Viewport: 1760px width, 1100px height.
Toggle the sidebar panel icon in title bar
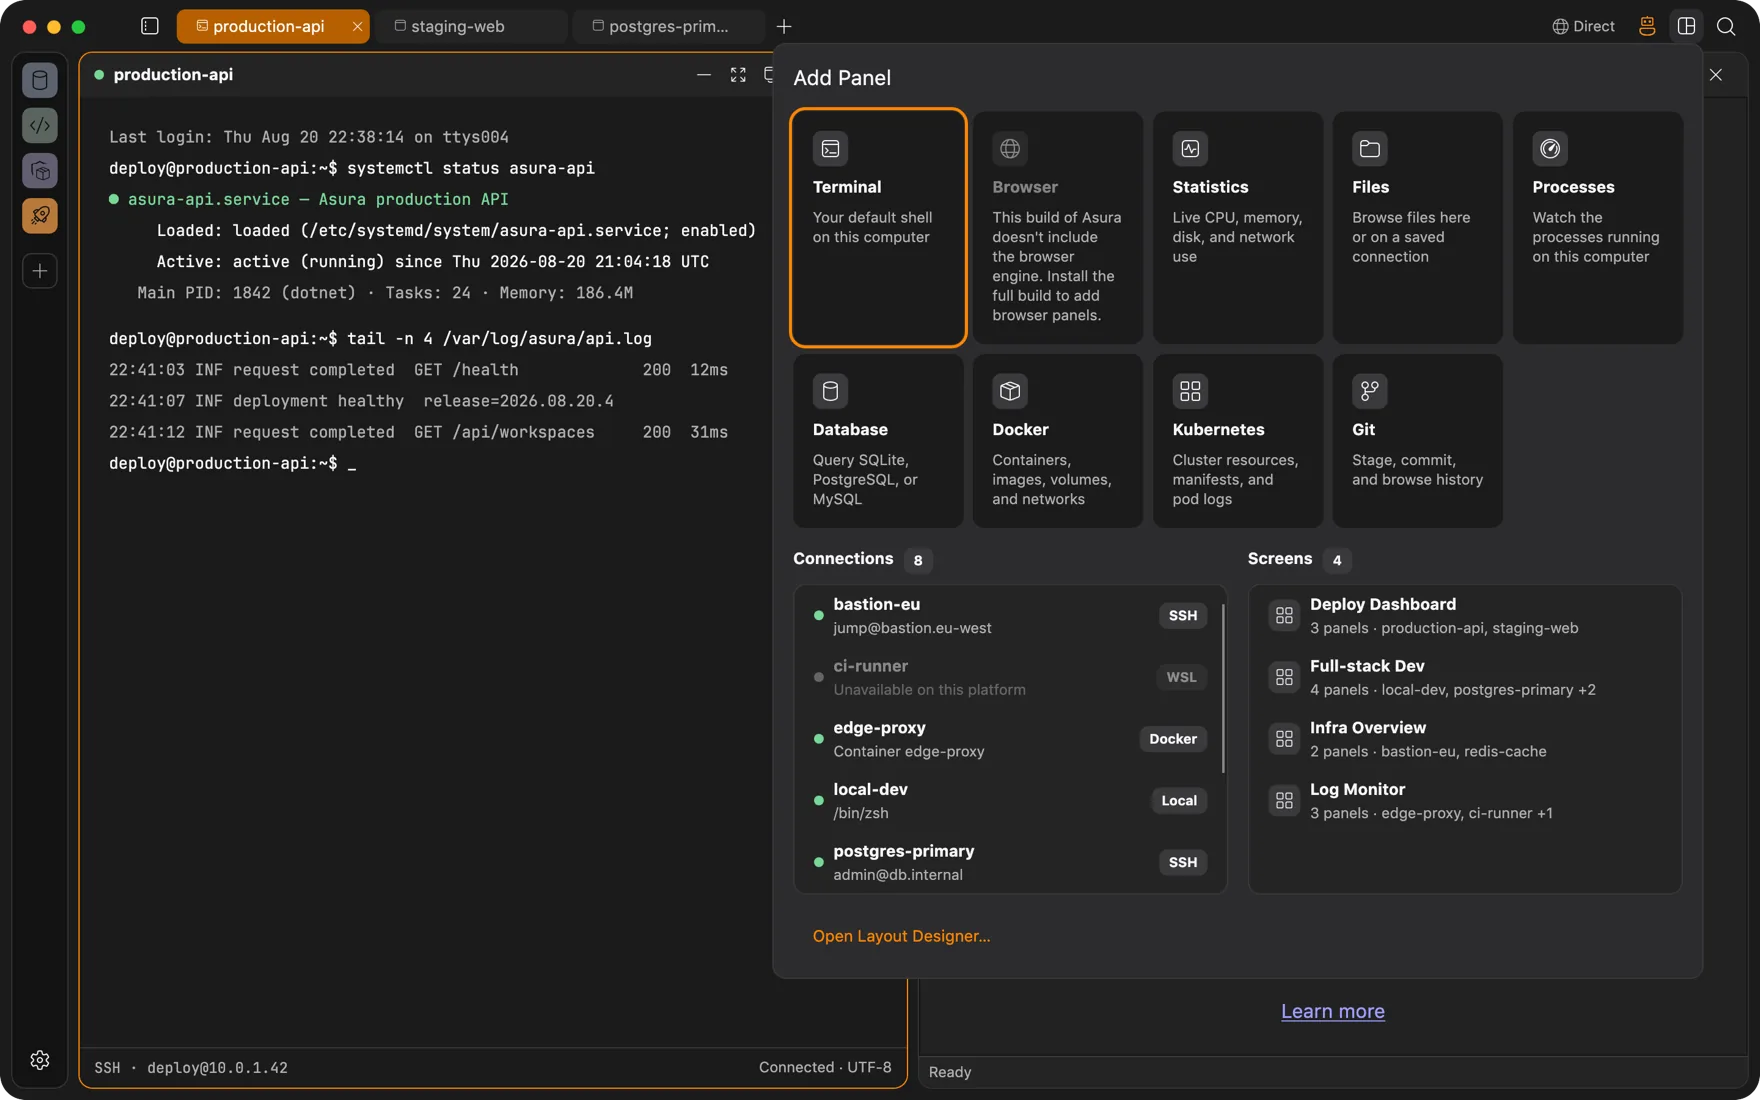point(150,26)
